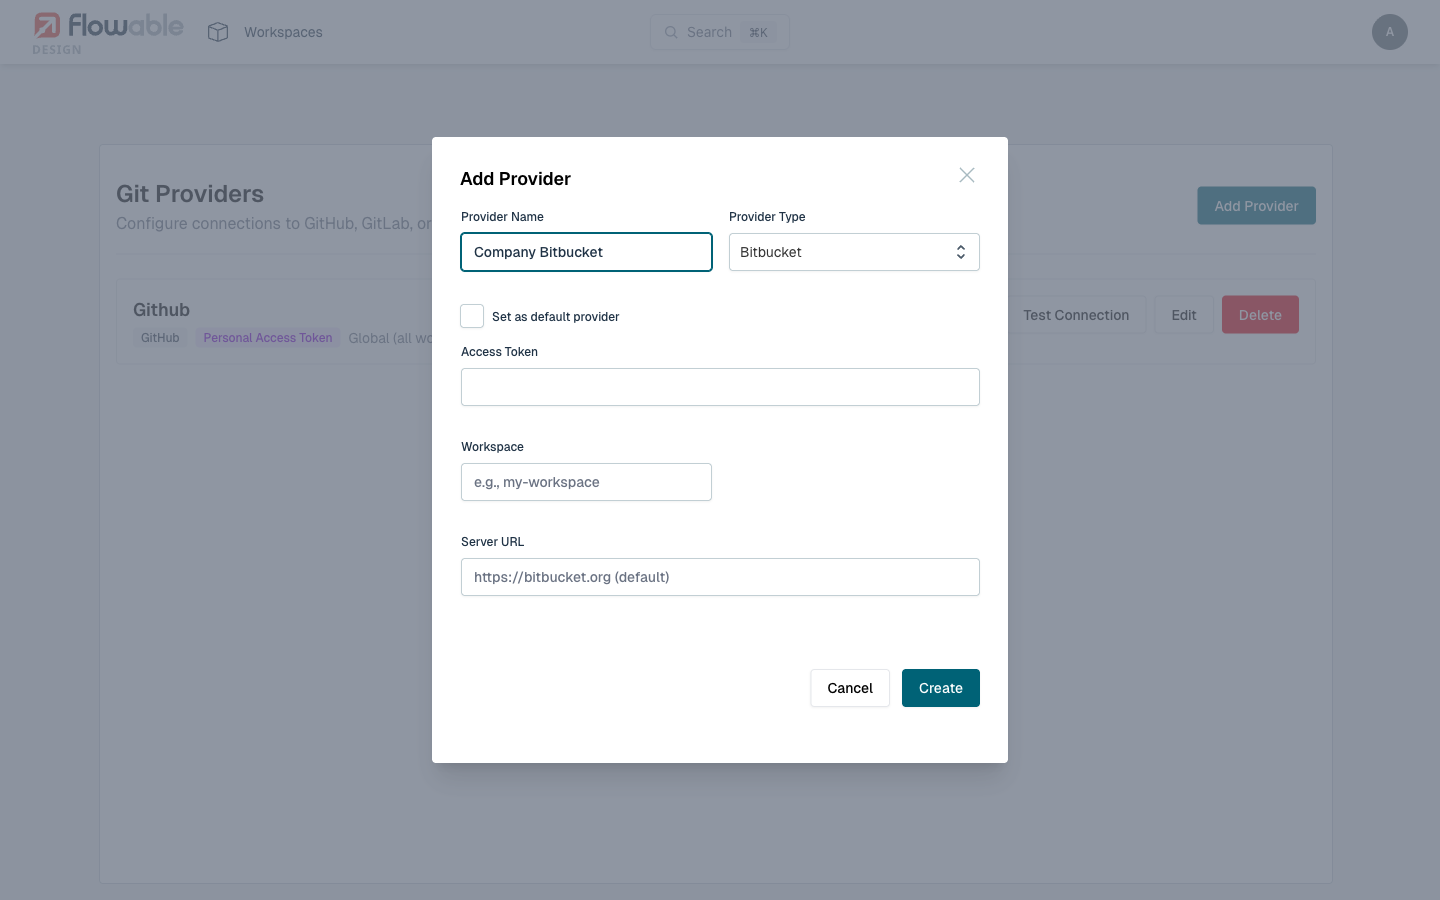Click the Personal Access Token tag
This screenshot has height=900, width=1440.
coord(268,338)
